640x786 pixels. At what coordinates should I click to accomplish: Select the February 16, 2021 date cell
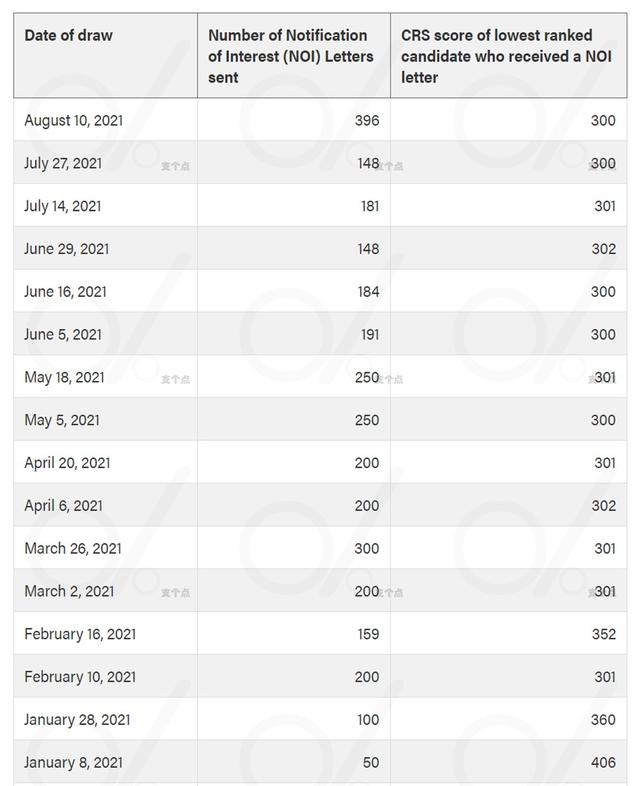(x=79, y=634)
